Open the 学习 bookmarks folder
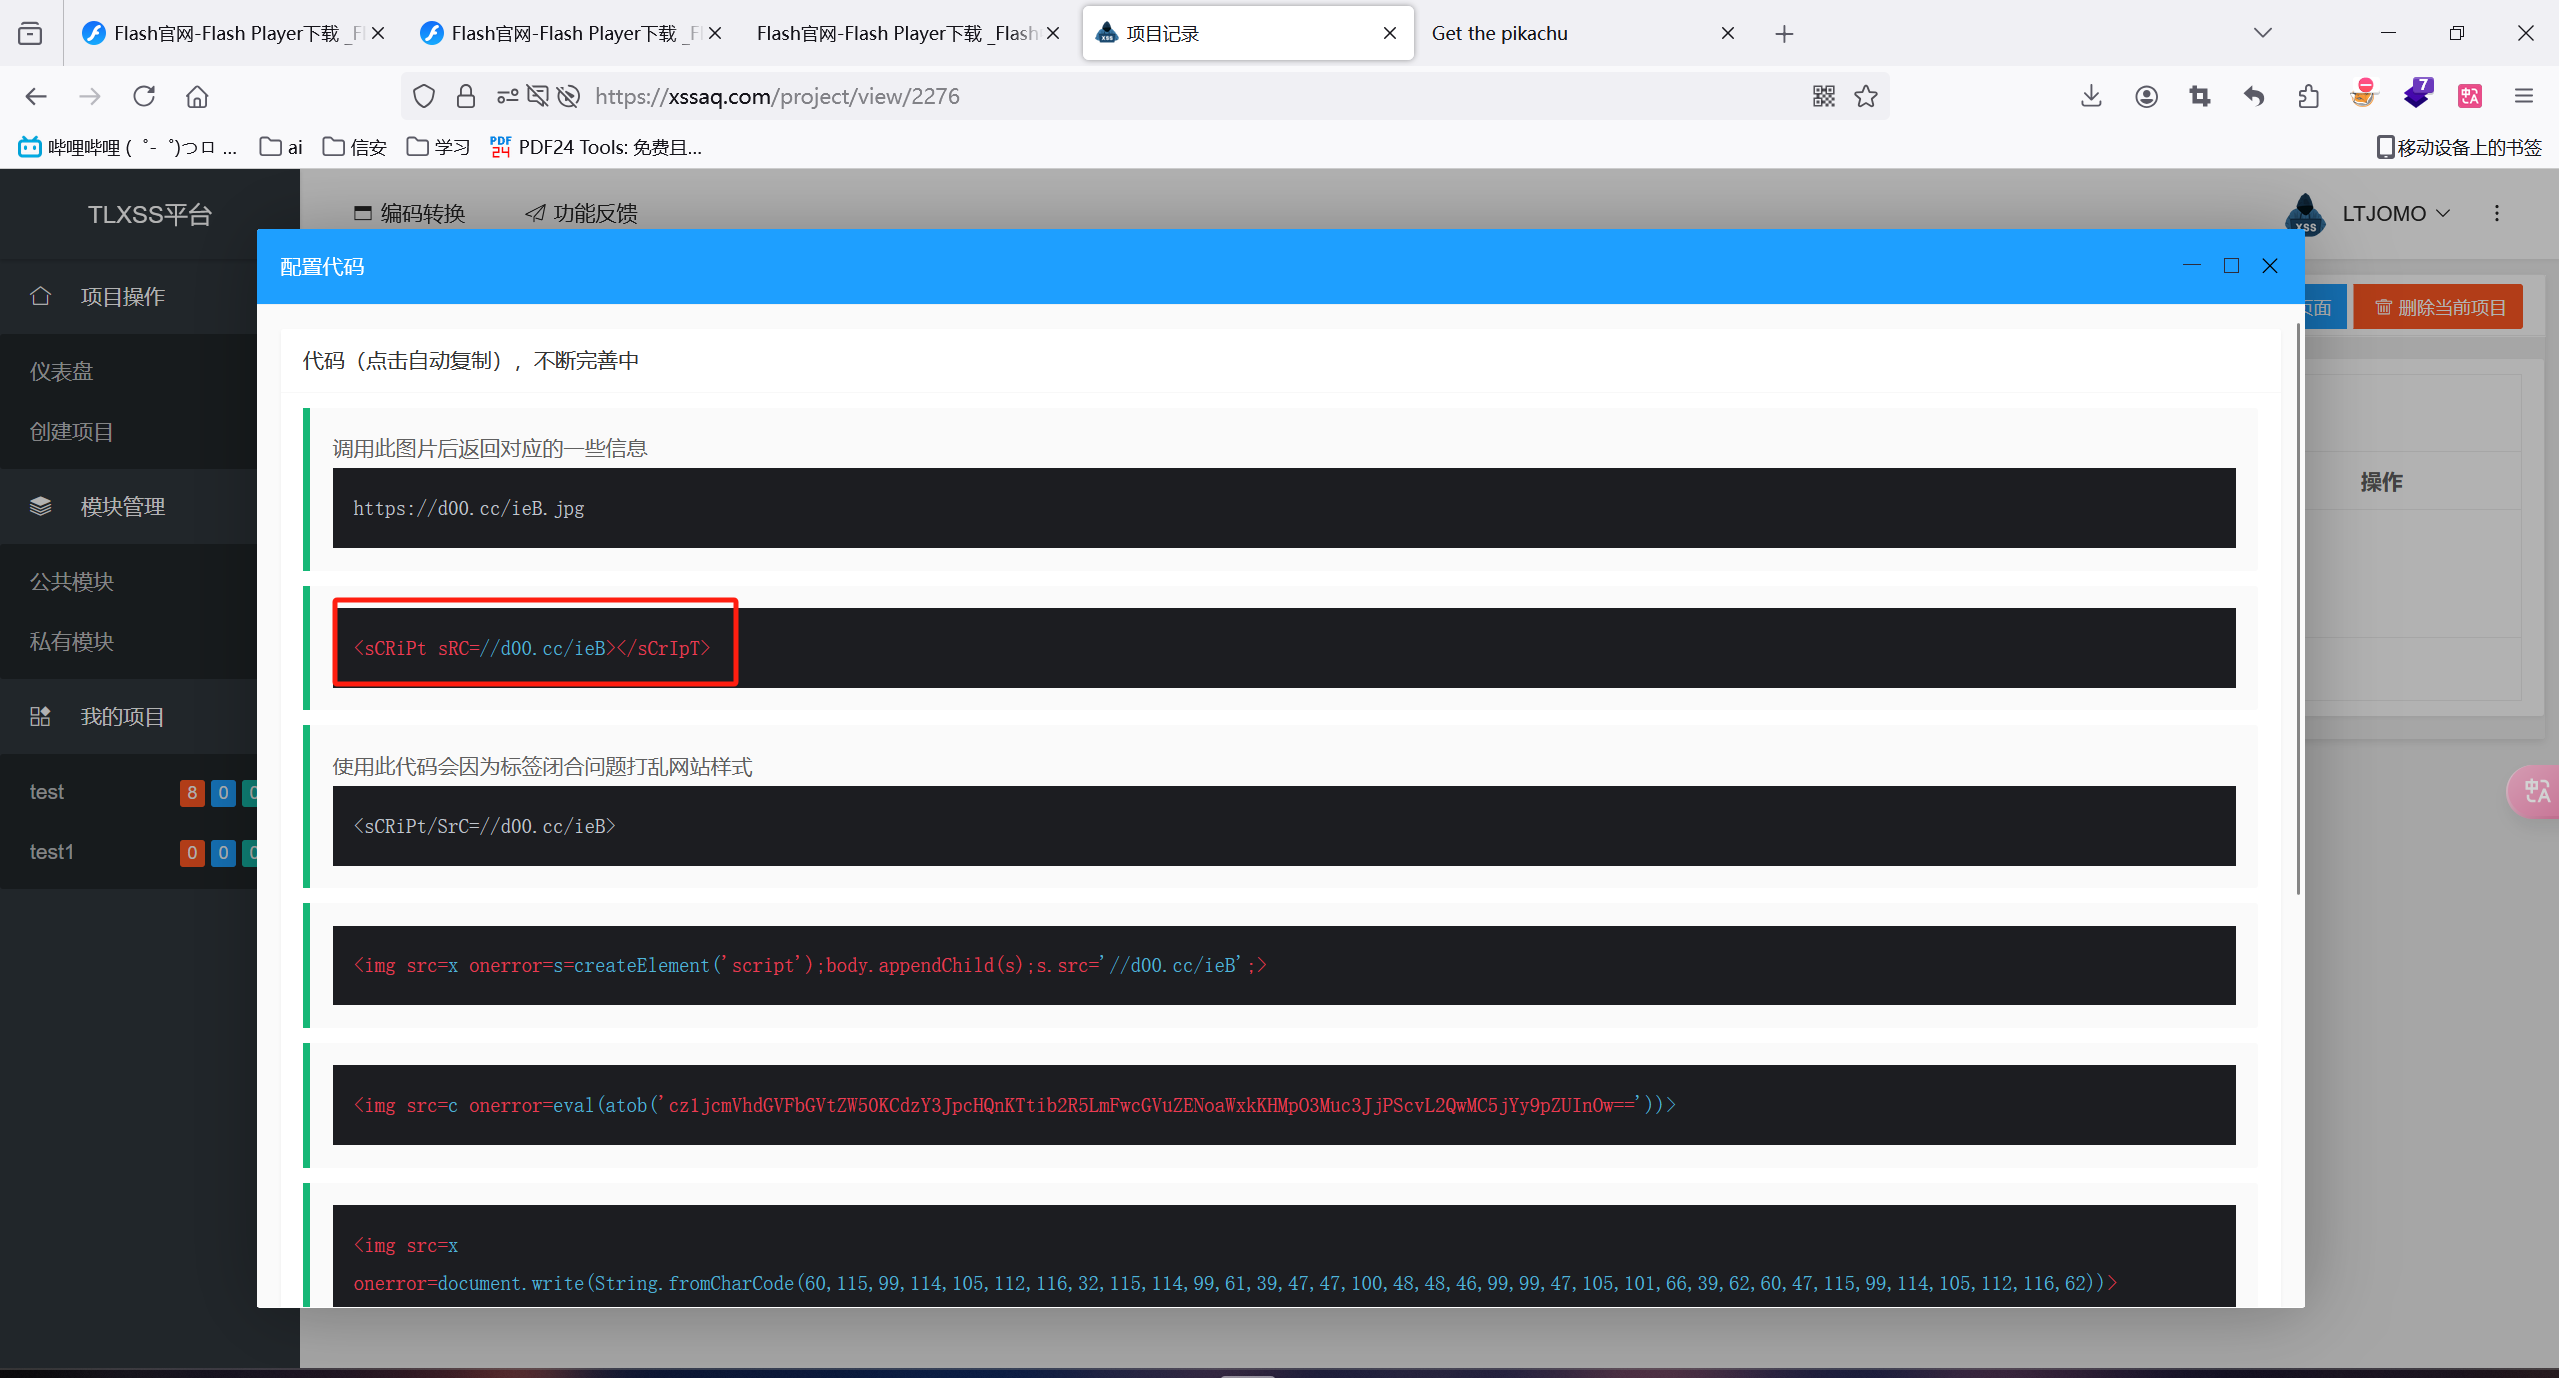Viewport: 2559px width, 1378px height. tap(438, 147)
